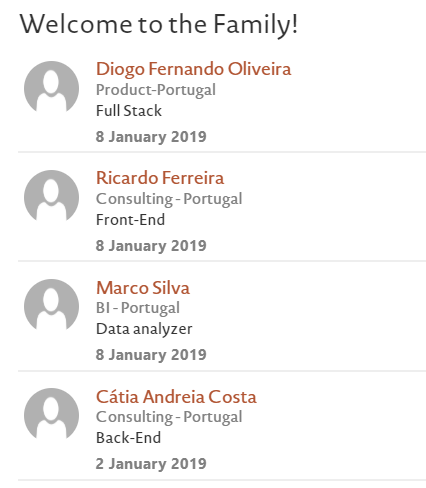Click the Back-End role label
This screenshot has height=488, width=426.
click(128, 438)
